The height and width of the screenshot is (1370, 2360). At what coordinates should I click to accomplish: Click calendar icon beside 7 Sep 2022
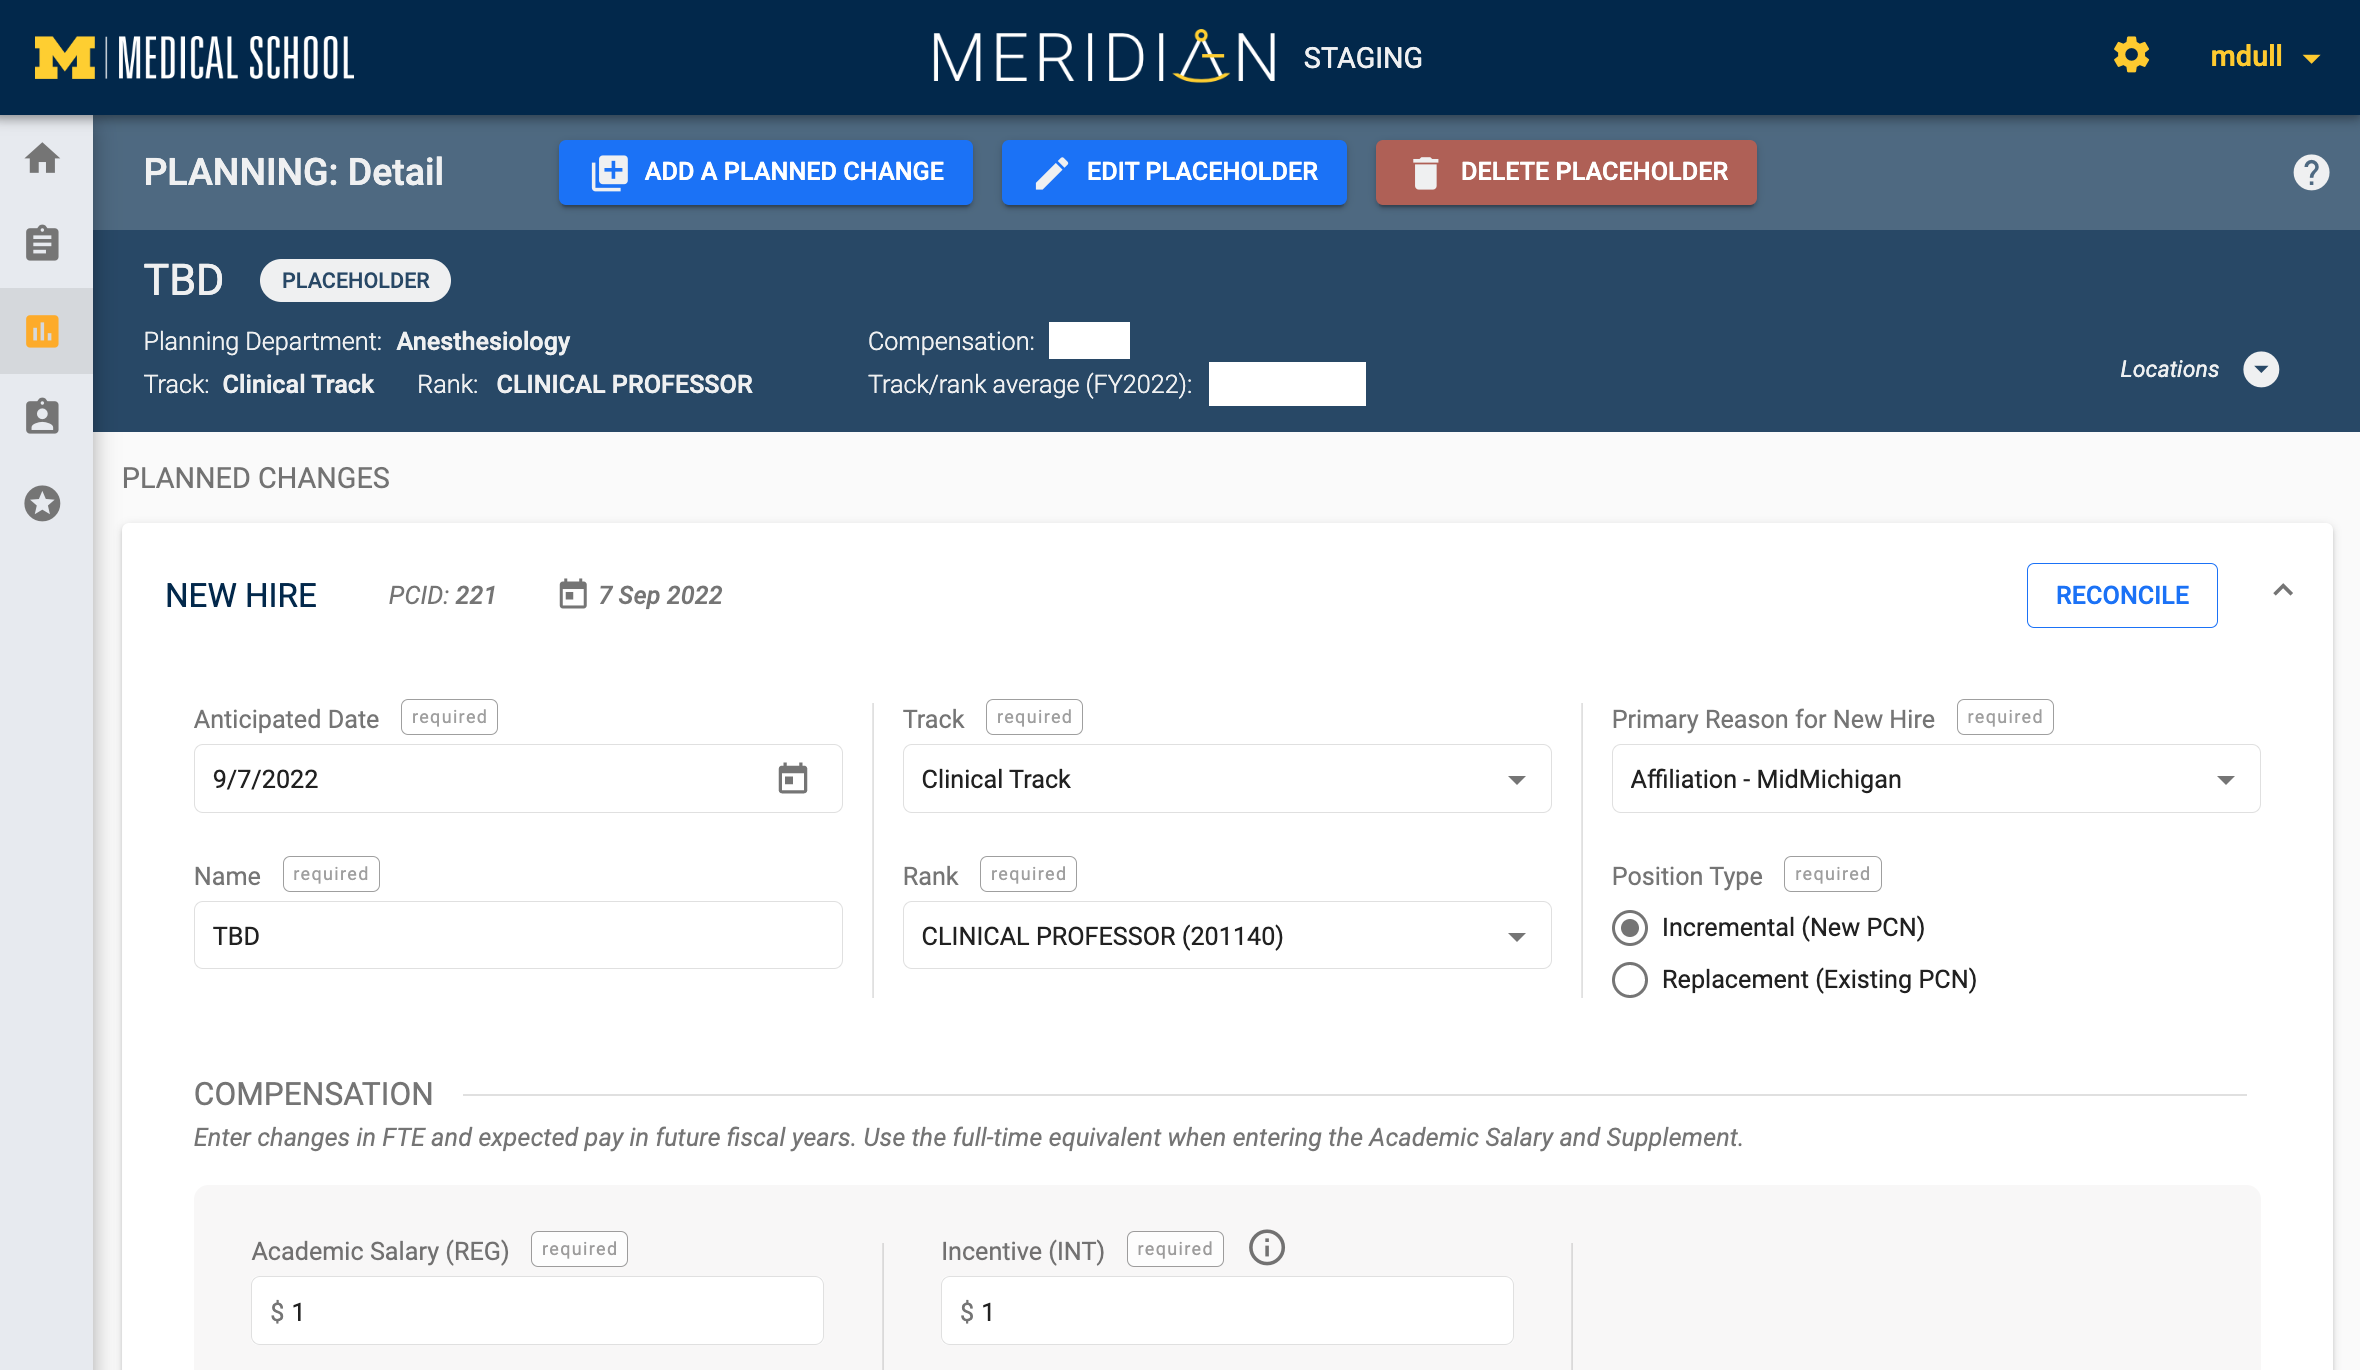coord(572,594)
